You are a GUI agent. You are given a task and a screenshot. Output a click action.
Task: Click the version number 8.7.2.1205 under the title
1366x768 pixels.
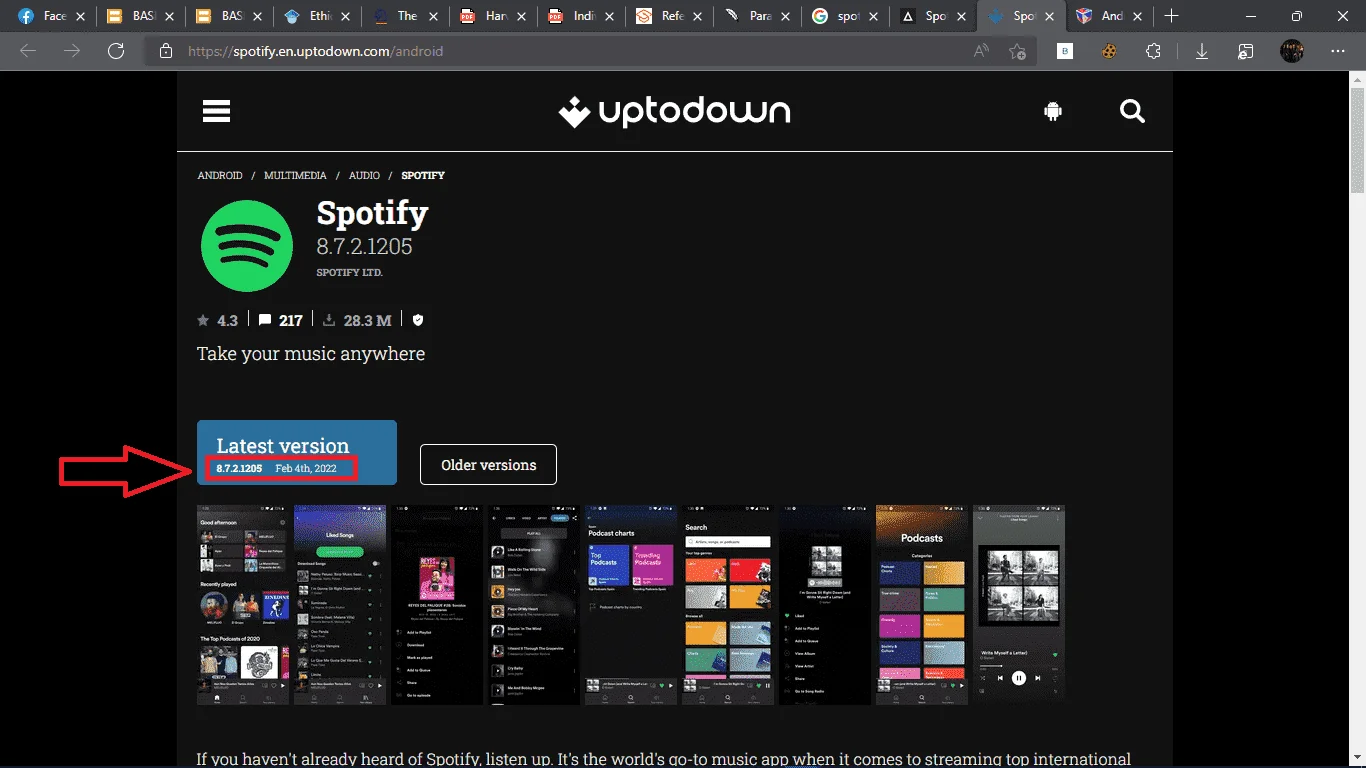point(364,247)
